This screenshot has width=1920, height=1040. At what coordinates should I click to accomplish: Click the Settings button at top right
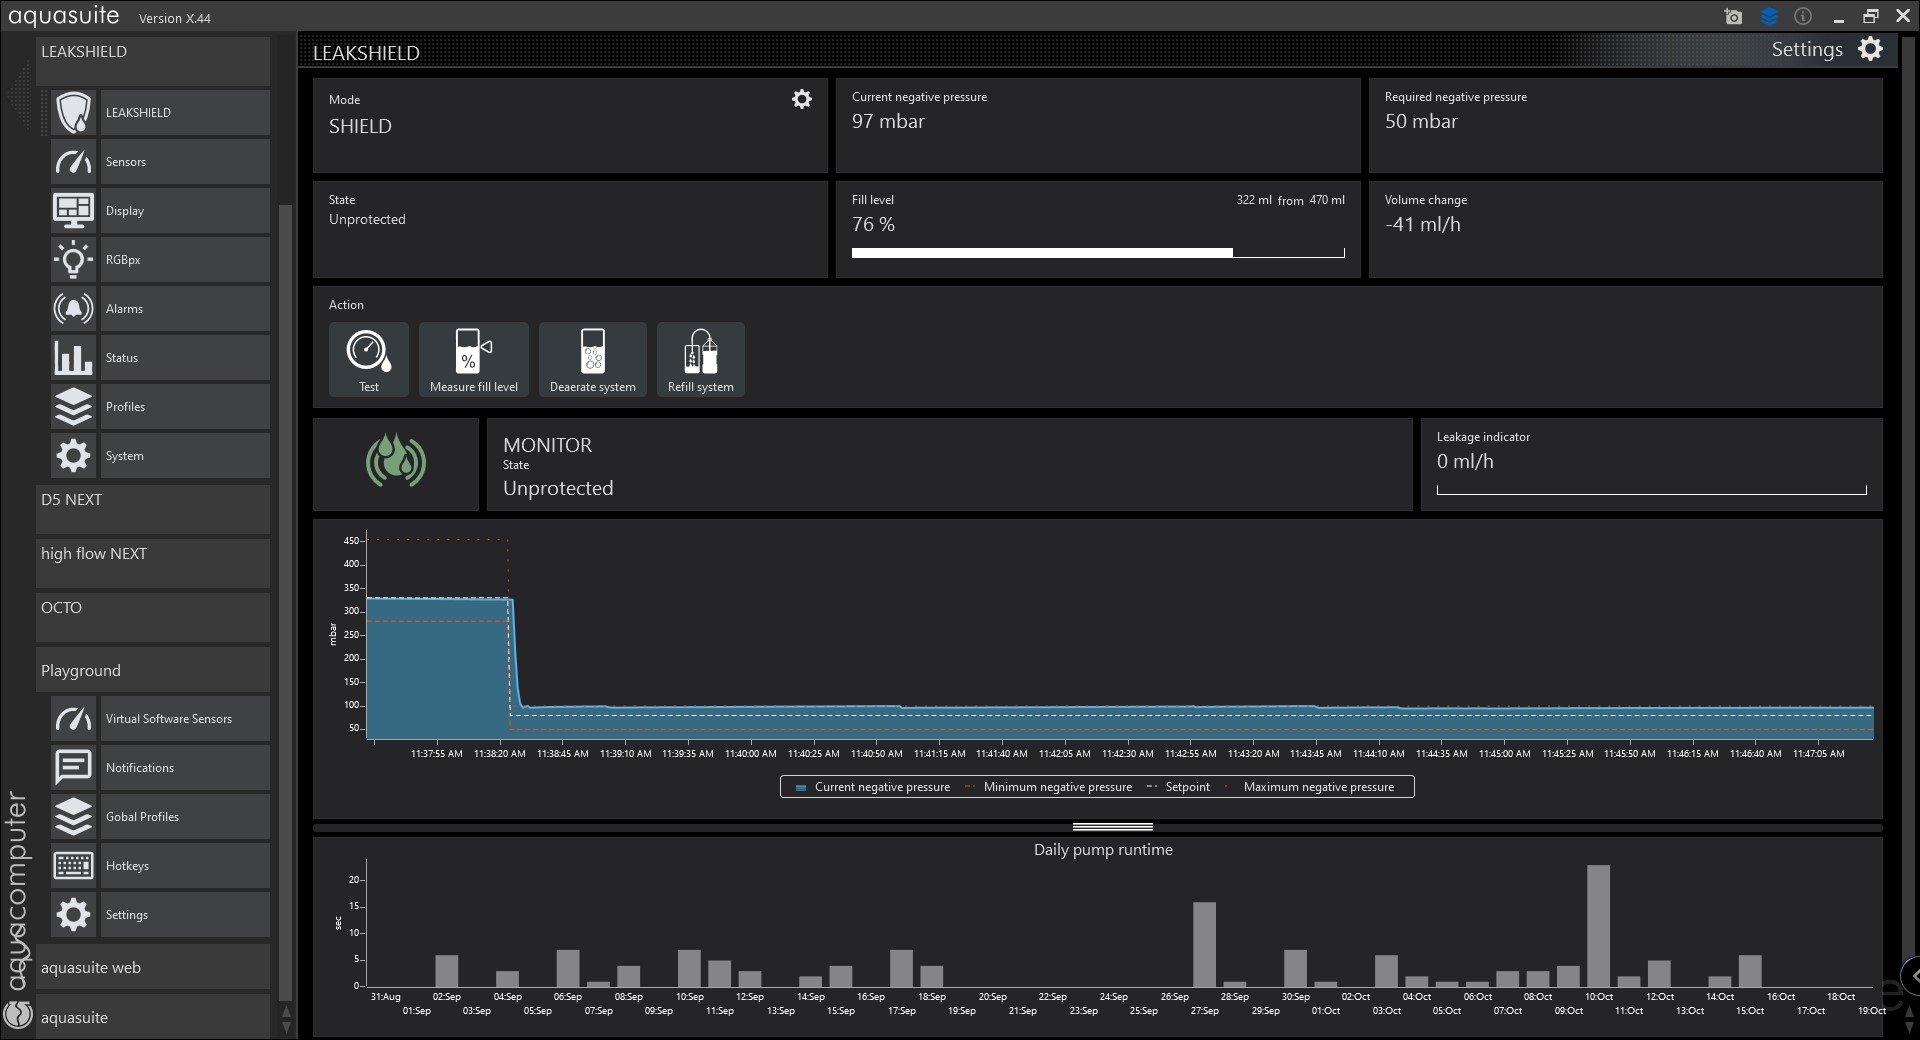click(1826, 49)
